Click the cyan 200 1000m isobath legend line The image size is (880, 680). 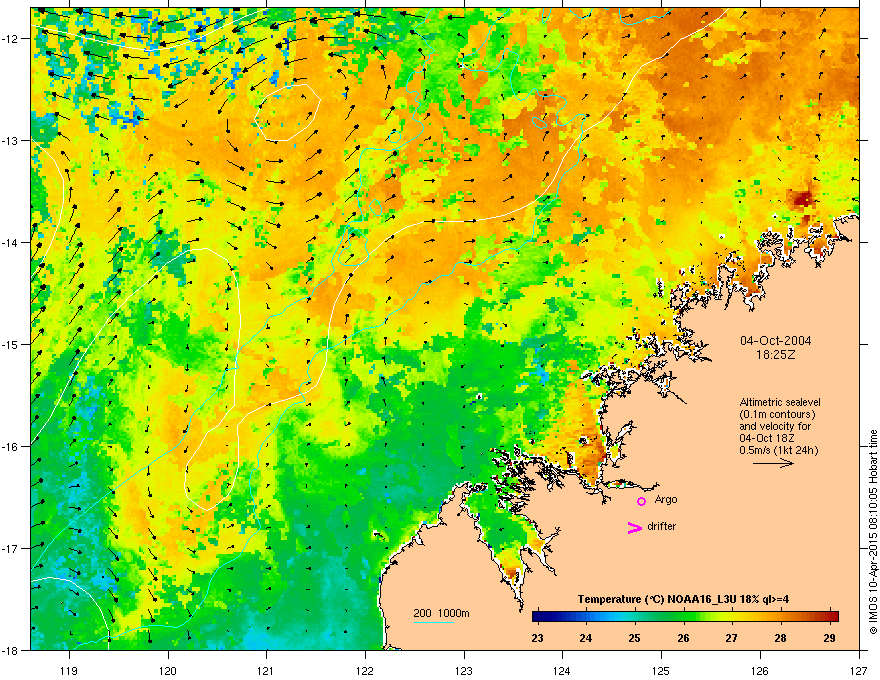(x=433, y=622)
